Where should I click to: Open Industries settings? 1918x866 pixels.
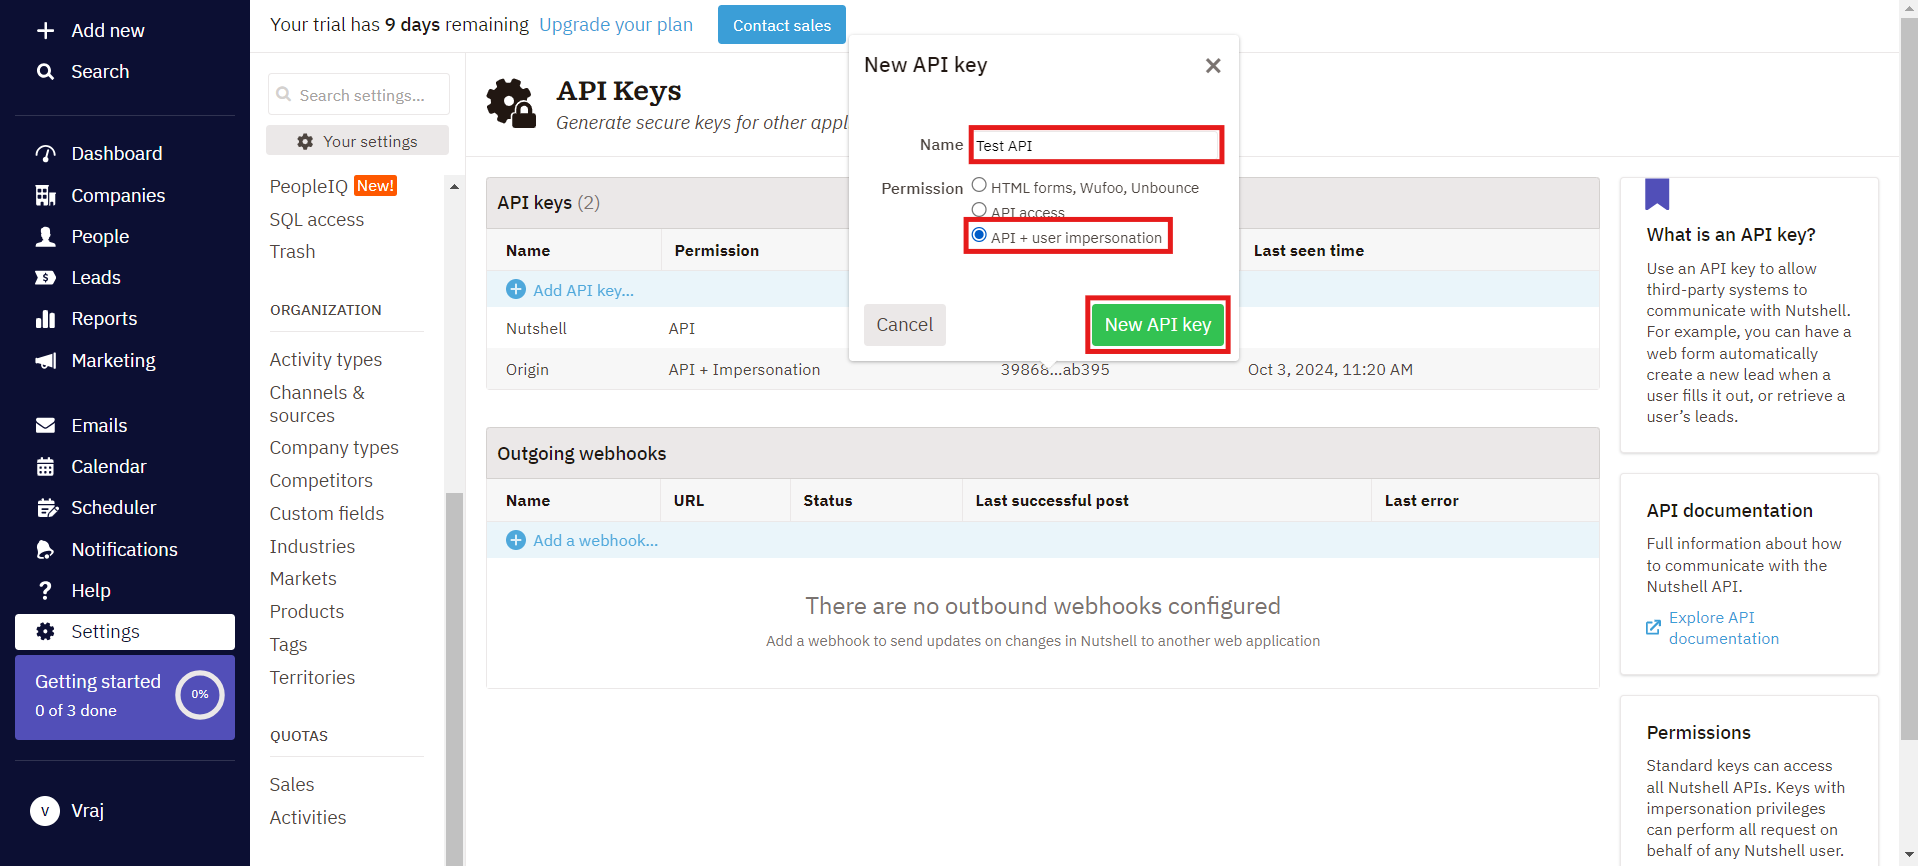tap(312, 546)
